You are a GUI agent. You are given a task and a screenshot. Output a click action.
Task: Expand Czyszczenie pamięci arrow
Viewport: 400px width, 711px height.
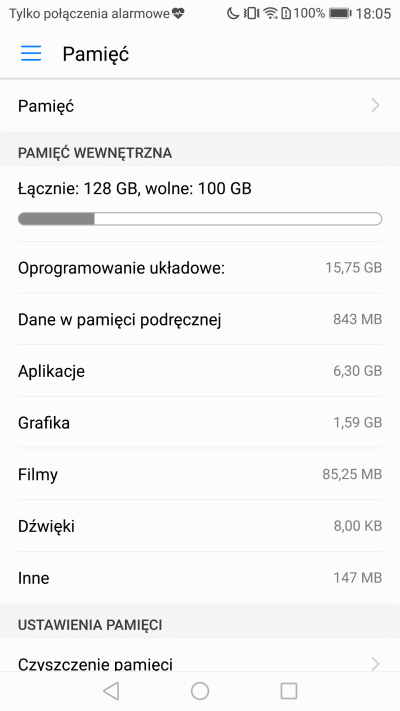375,664
